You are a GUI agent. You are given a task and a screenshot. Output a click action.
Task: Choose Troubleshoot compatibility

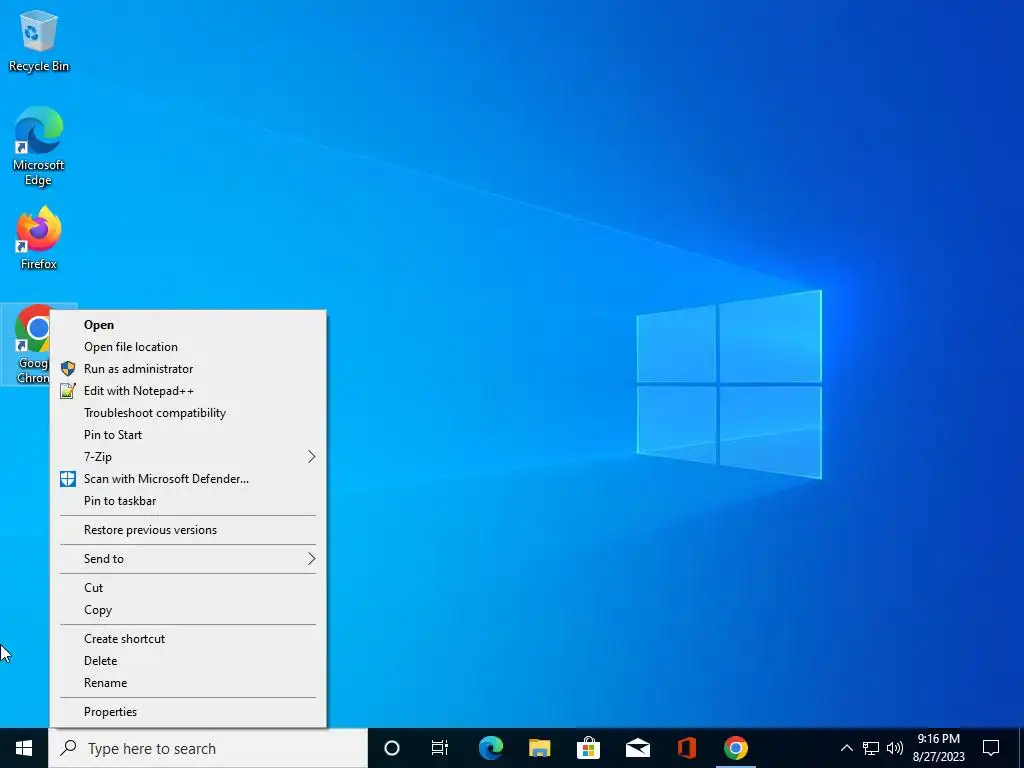(188, 413)
